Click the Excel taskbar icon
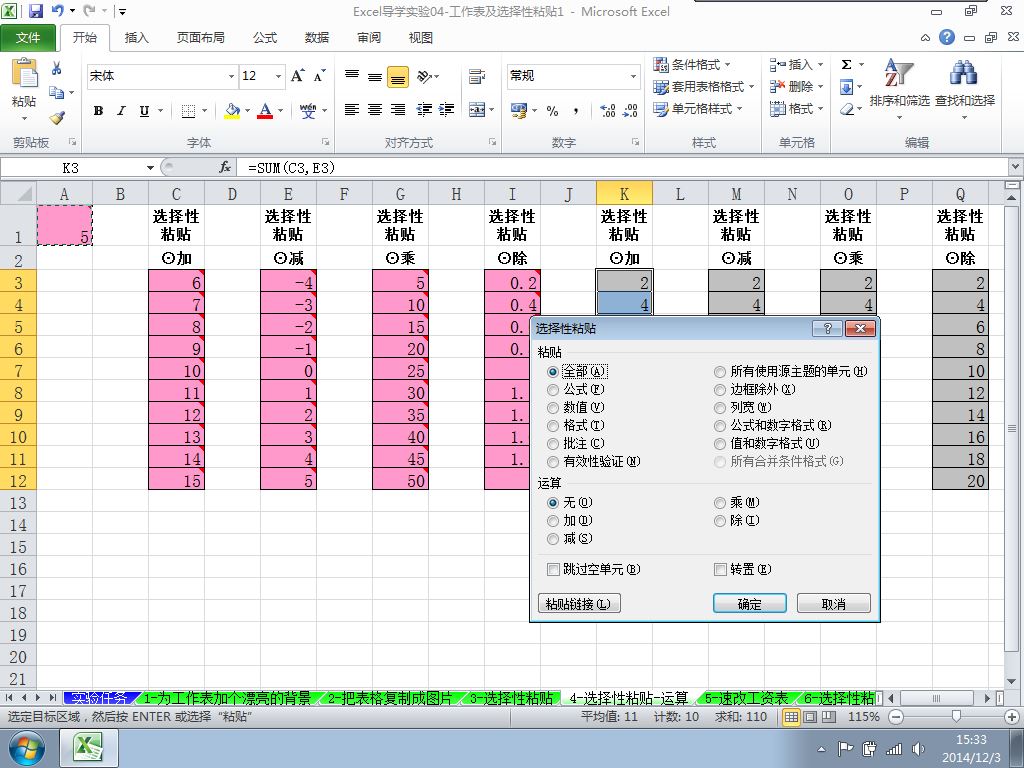The image size is (1024, 768). tap(89, 748)
